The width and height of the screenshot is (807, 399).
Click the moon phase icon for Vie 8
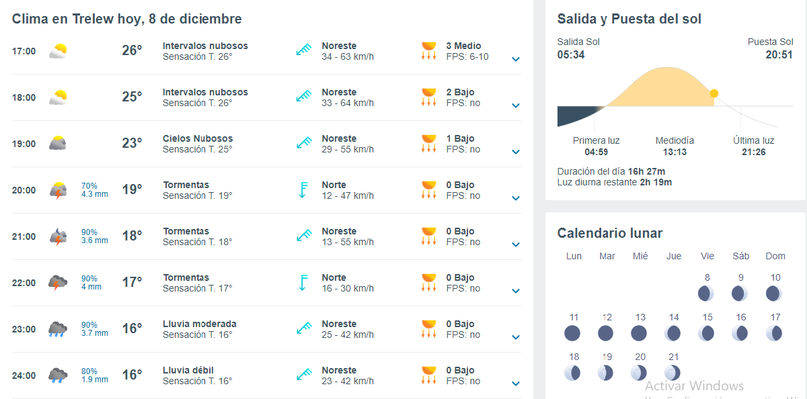(x=706, y=293)
